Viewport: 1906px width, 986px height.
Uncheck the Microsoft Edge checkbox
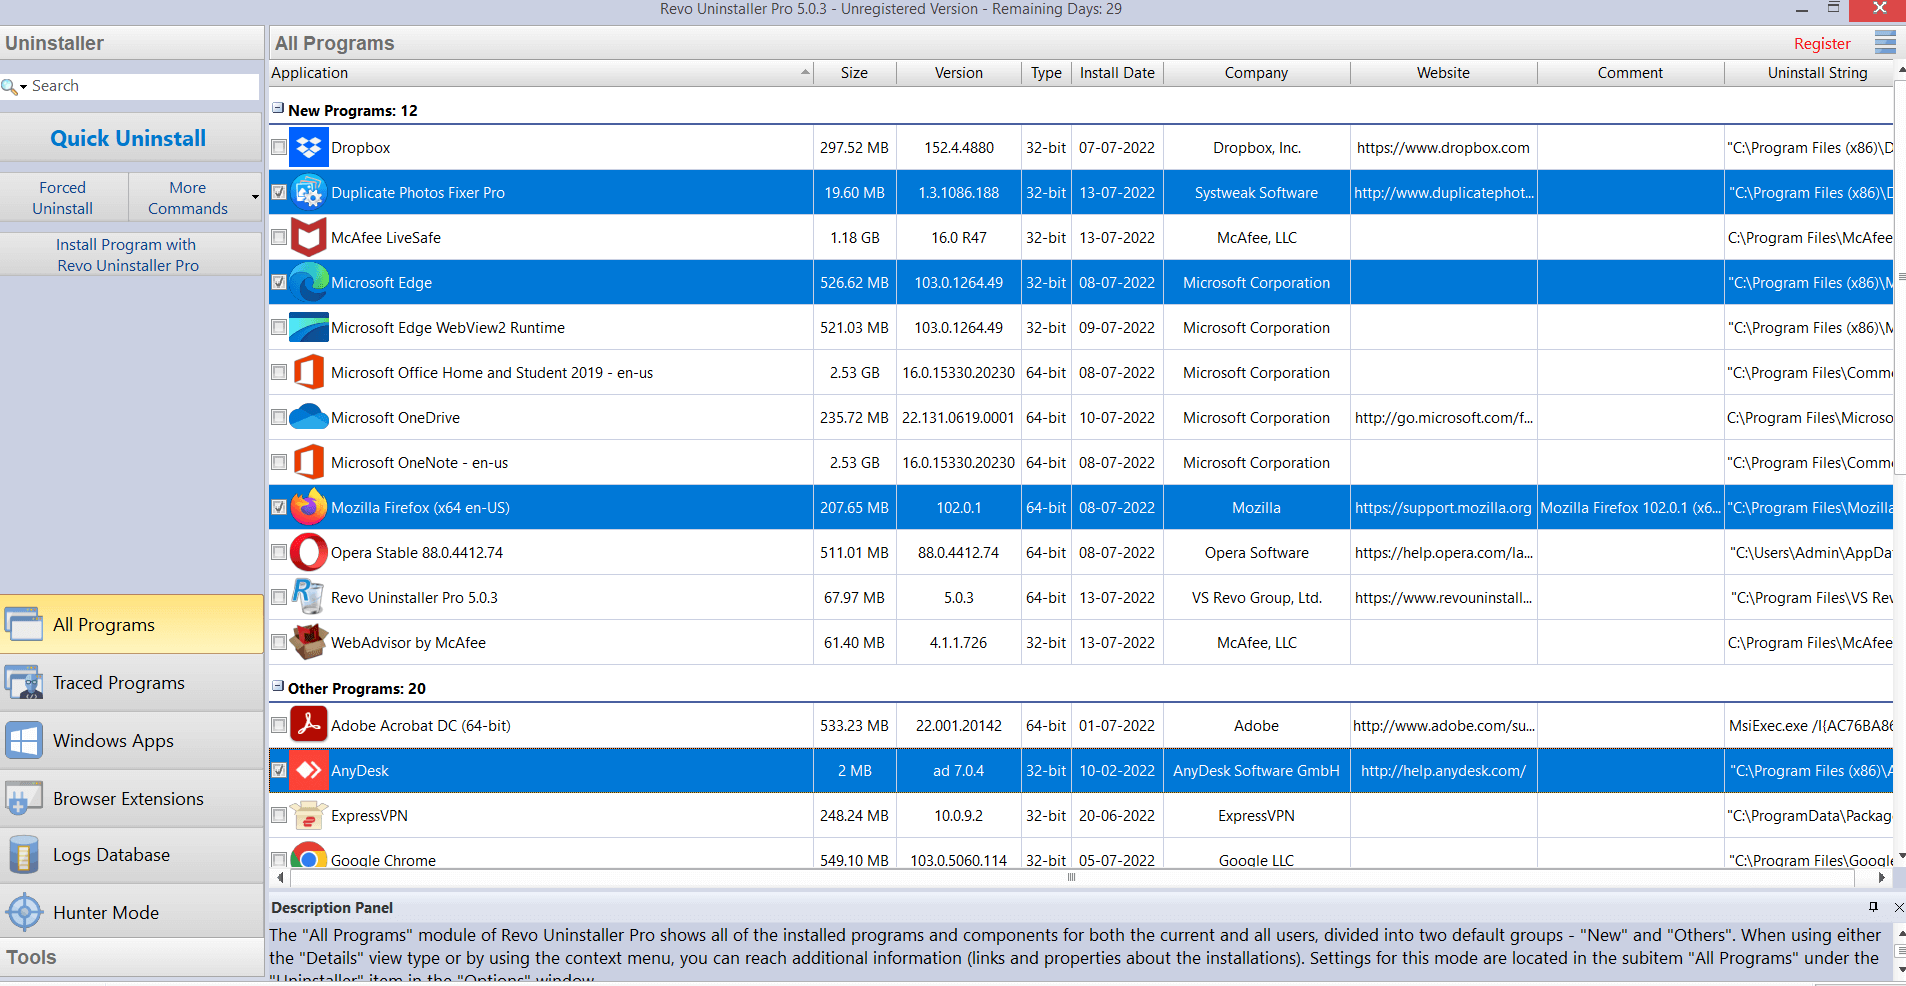pyautogui.click(x=279, y=283)
